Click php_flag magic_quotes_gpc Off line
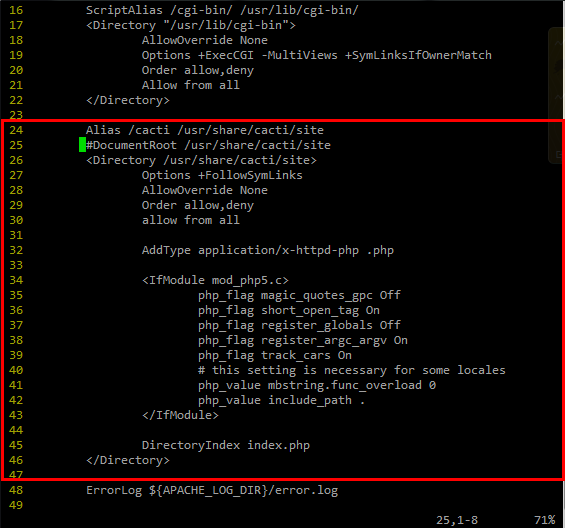Viewport: 565px width, 528px height. (x=299, y=296)
